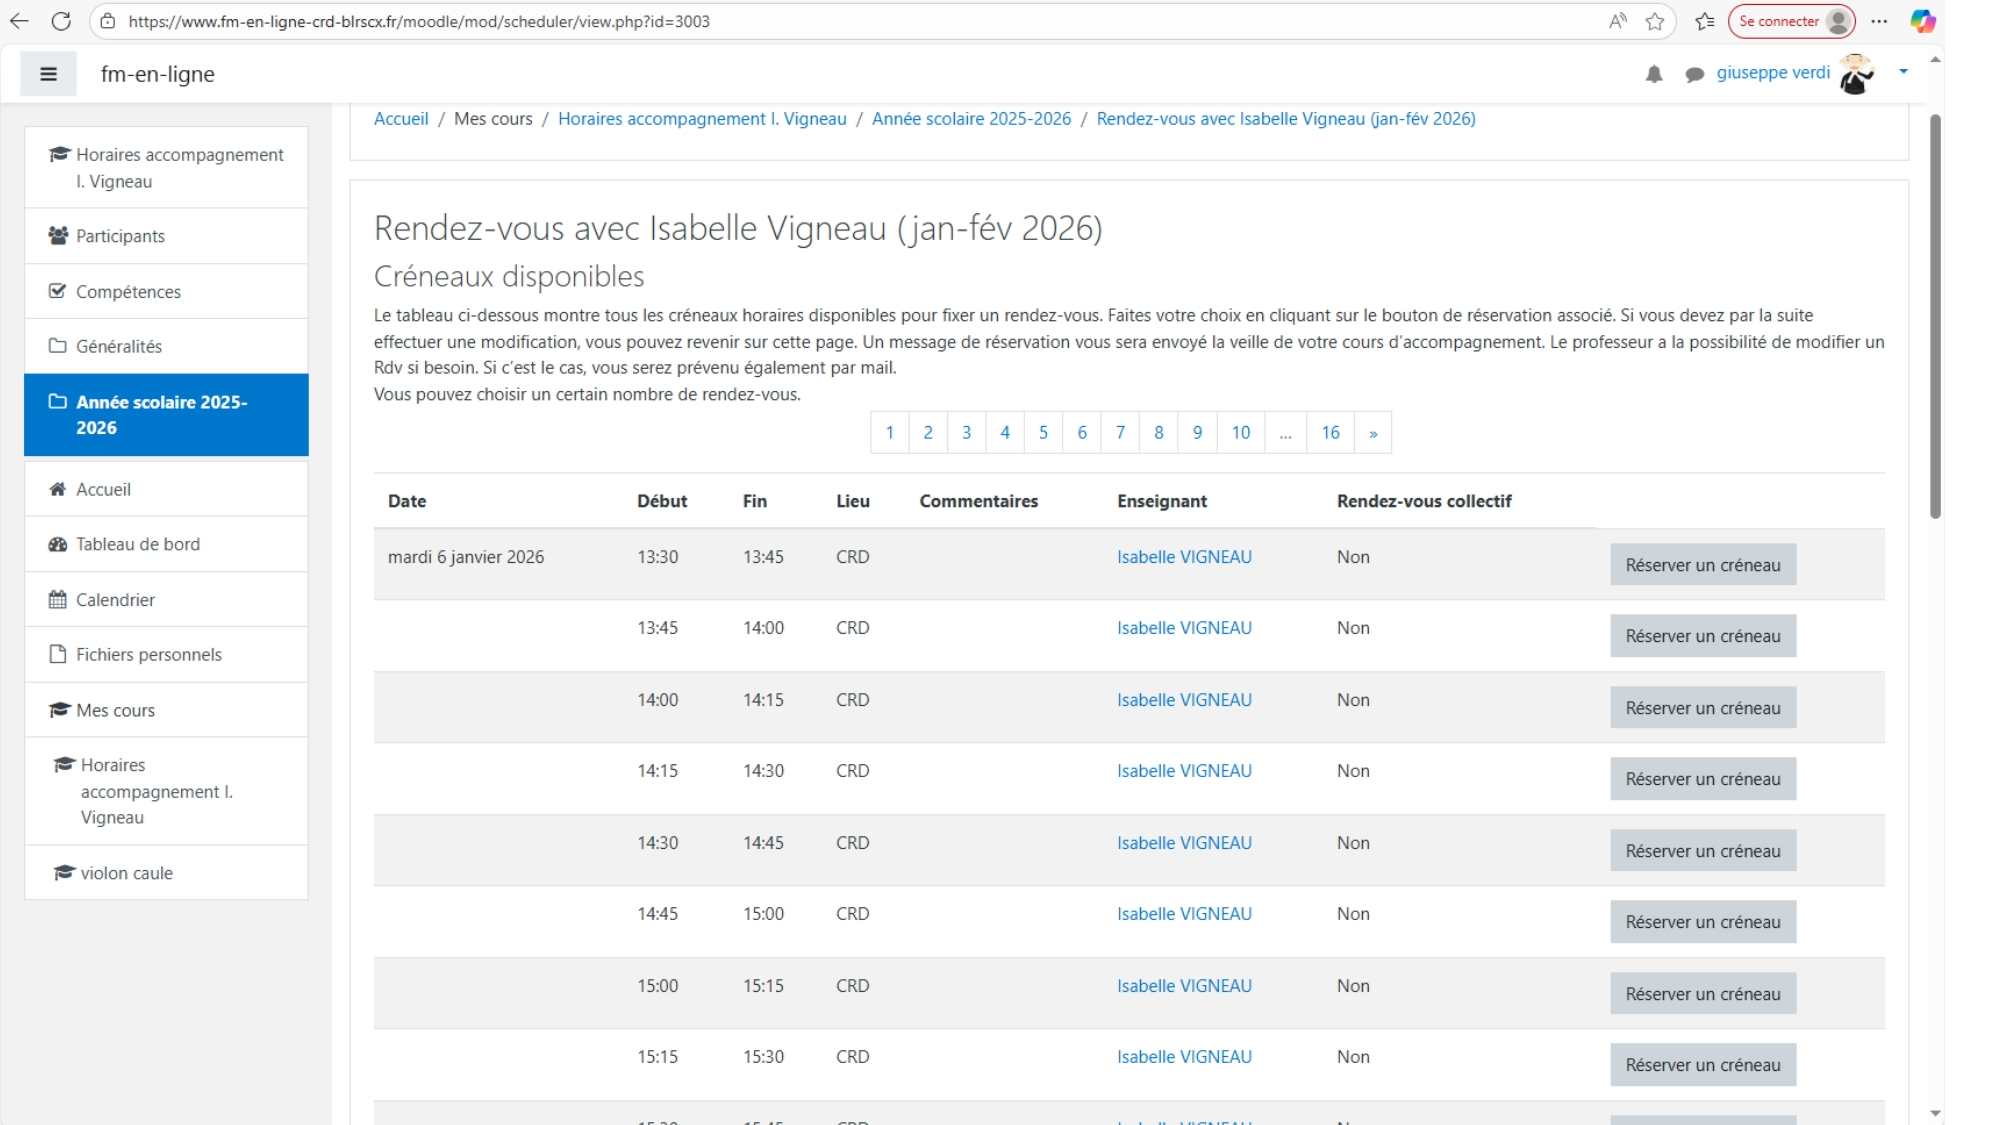This screenshot has height=1125, width=2000.
Task: Click the read aloud icon in address bar
Action: [x=1617, y=21]
